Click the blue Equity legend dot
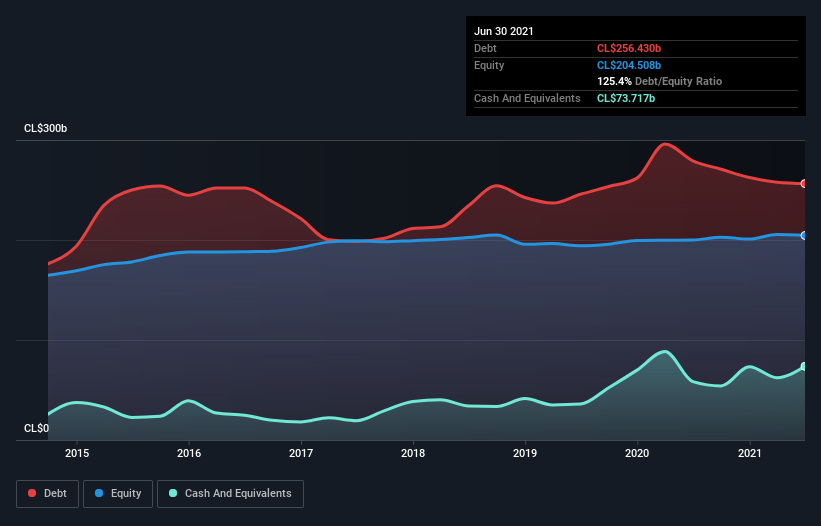 (x=99, y=493)
